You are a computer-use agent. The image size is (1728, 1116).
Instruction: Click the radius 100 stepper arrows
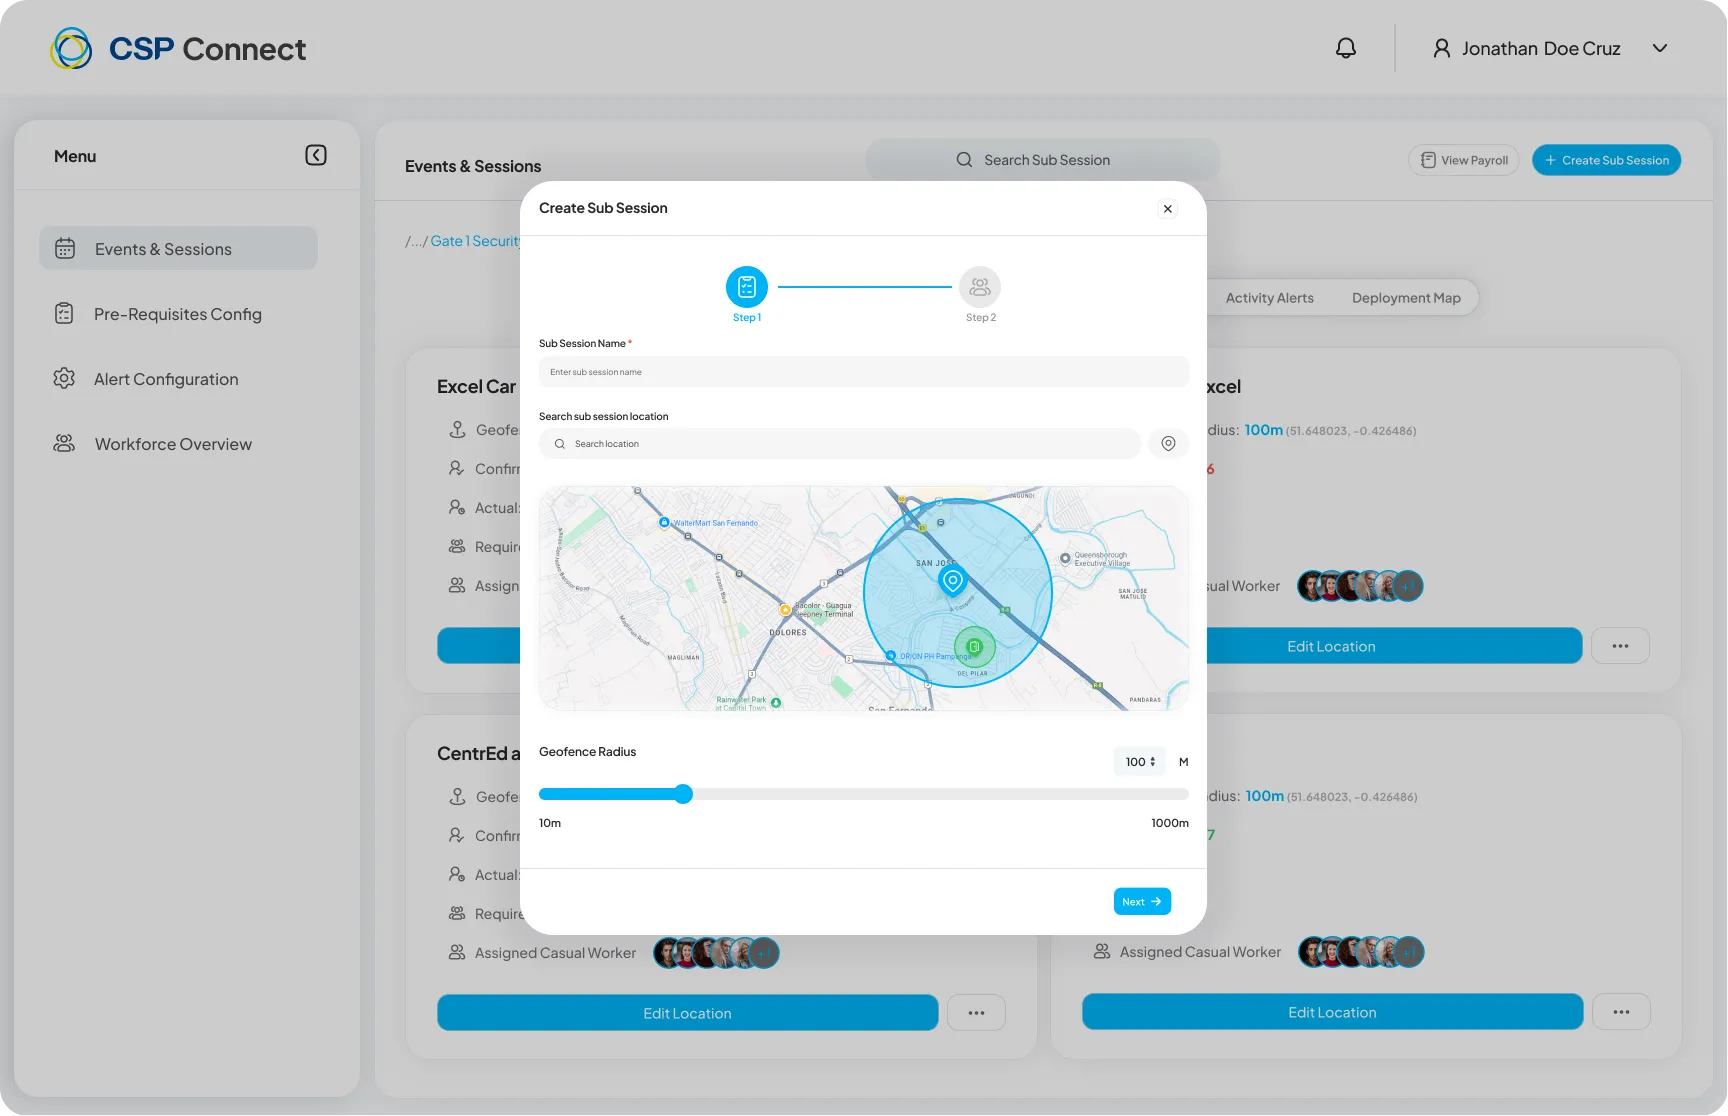click(1153, 762)
